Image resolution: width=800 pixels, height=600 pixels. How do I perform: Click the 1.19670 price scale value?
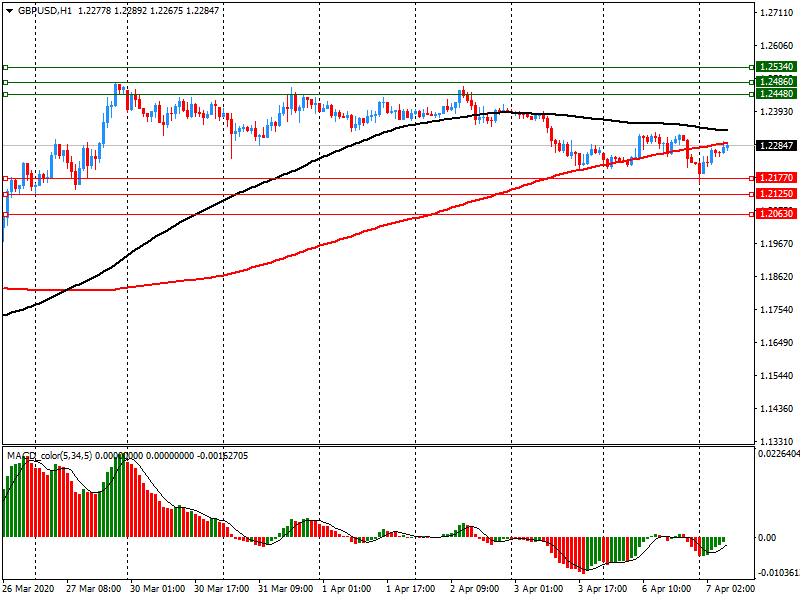coord(777,244)
